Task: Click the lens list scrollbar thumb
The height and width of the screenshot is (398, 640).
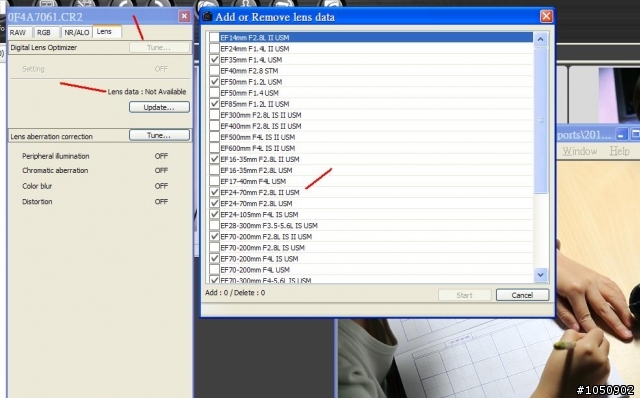Action: click(540, 120)
